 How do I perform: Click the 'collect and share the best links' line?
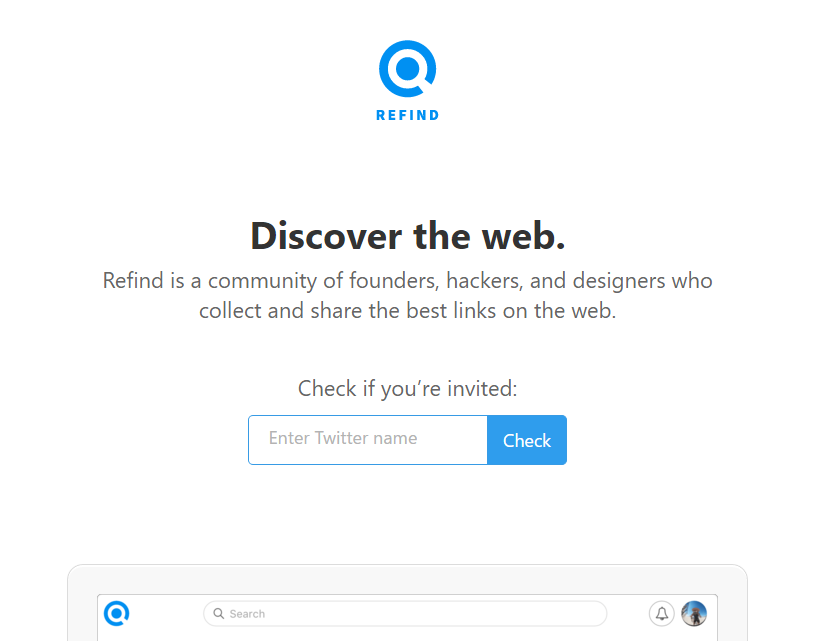pyautogui.click(x=407, y=311)
